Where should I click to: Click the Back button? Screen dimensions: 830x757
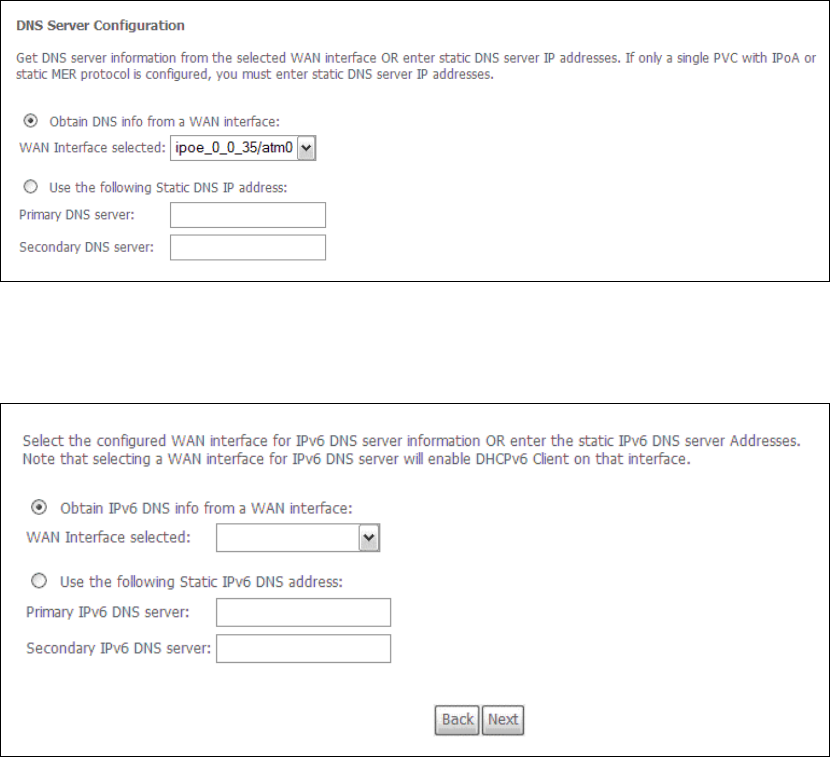[x=457, y=720]
